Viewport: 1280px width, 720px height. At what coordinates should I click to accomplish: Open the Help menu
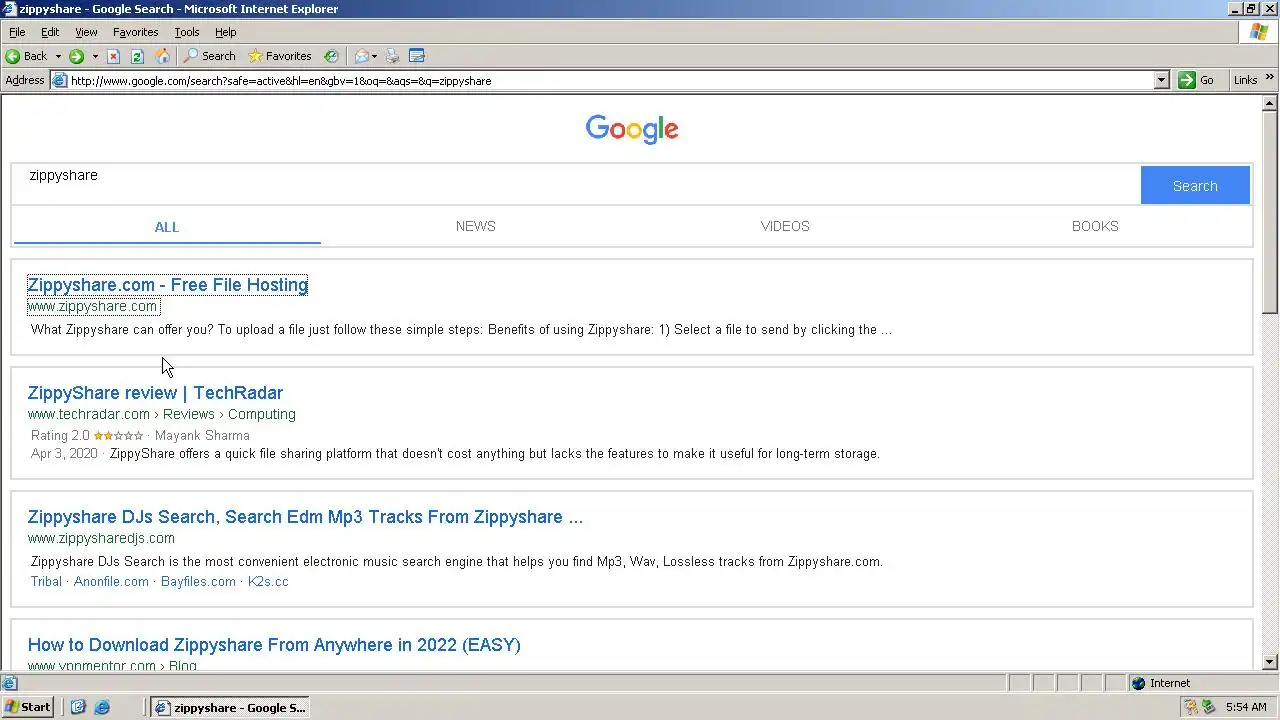click(x=226, y=32)
